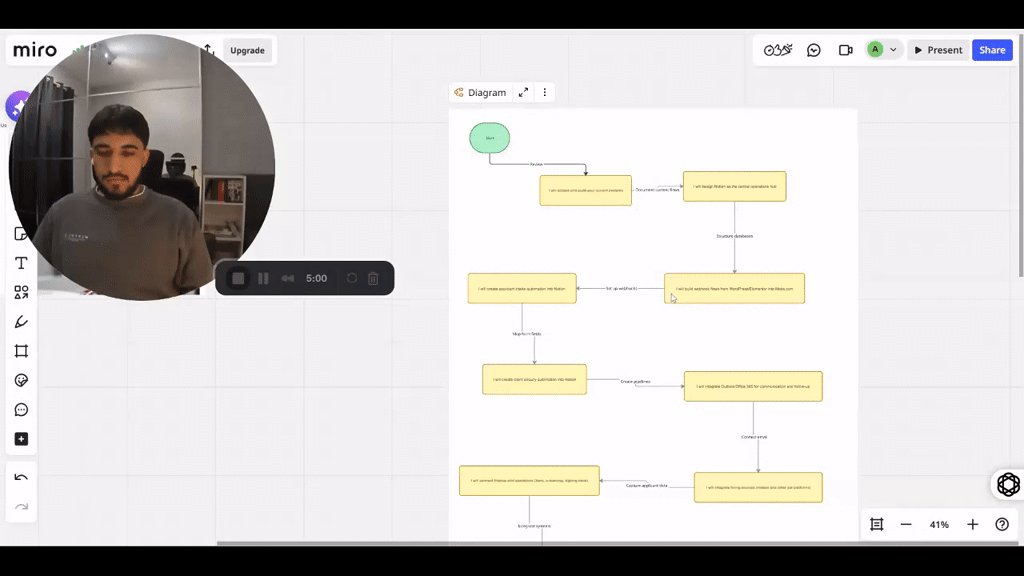1024x576 pixels.
Task: Open the Sticker and emoji tool
Action: (x=20, y=380)
